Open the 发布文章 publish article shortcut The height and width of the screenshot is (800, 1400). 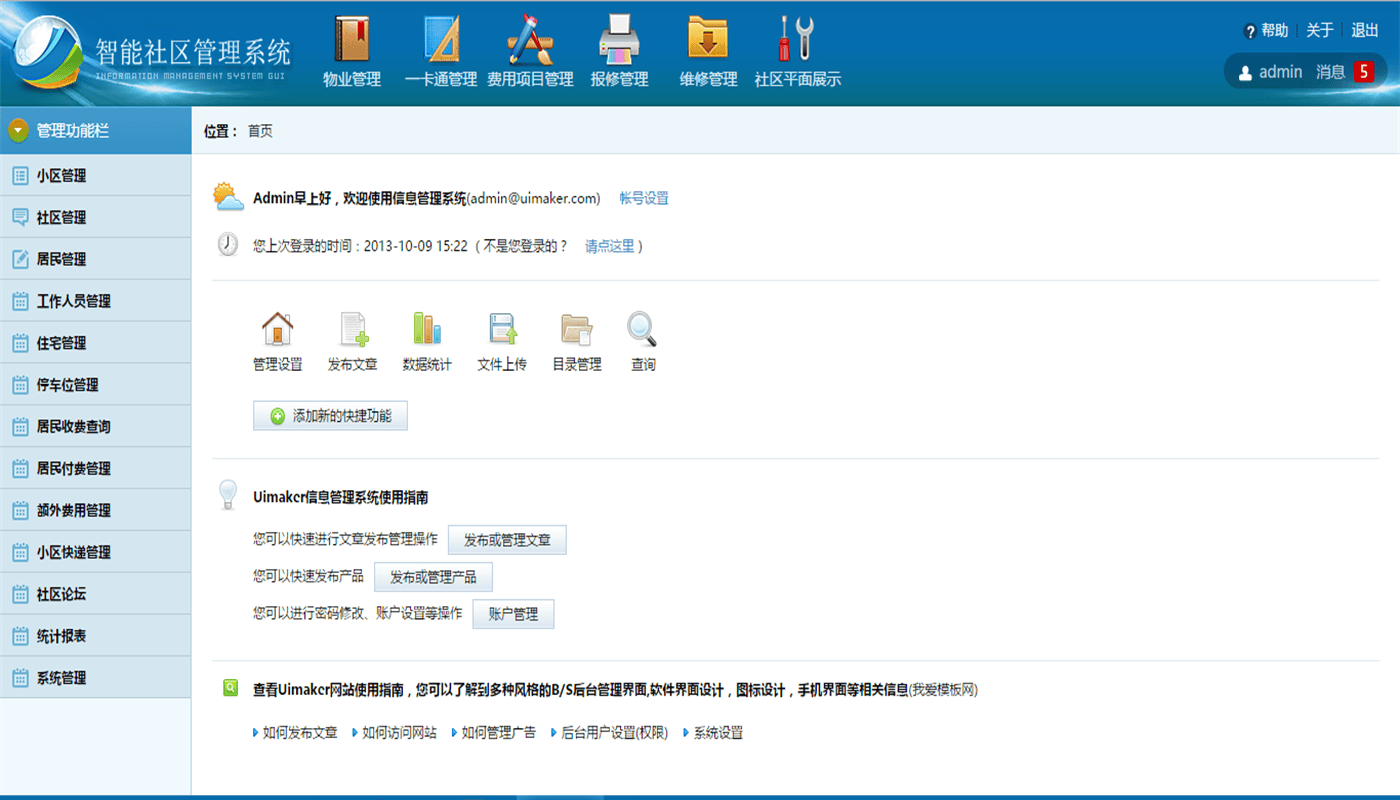click(x=352, y=329)
